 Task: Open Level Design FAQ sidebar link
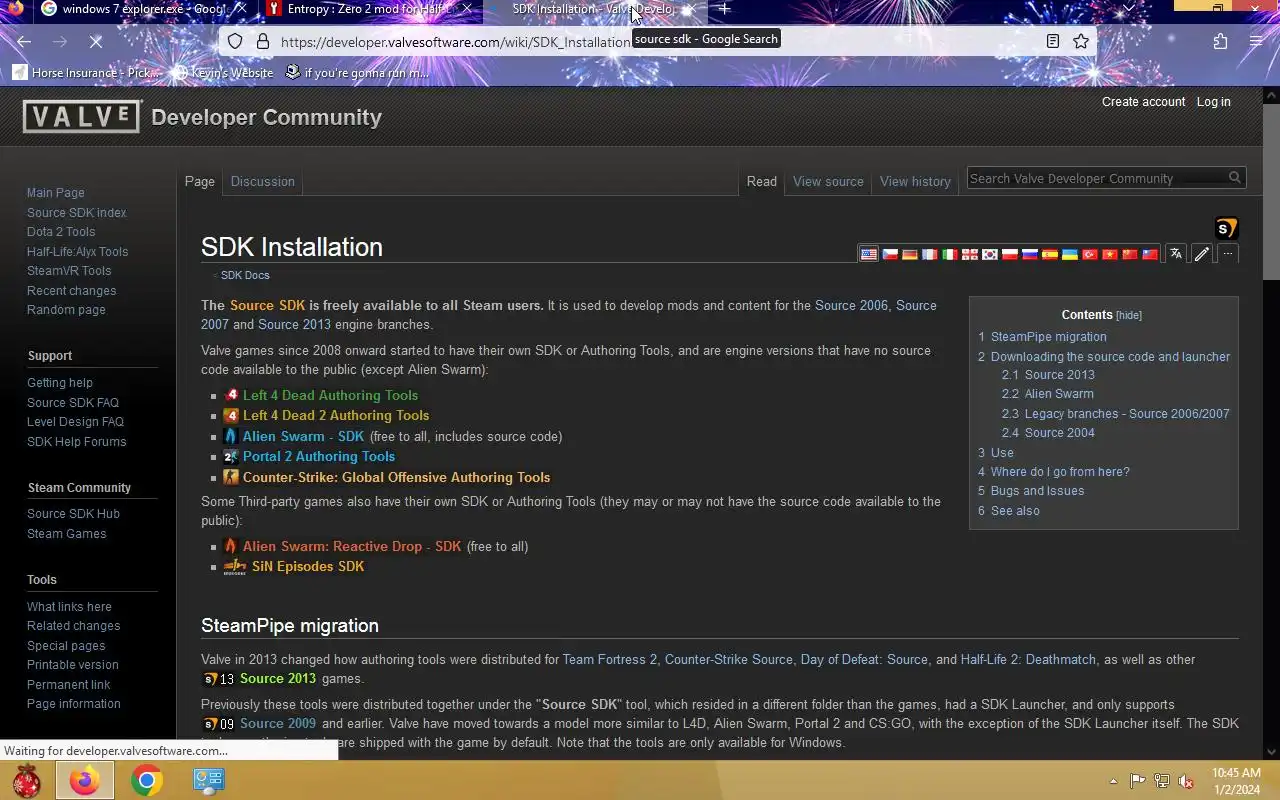[75, 422]
